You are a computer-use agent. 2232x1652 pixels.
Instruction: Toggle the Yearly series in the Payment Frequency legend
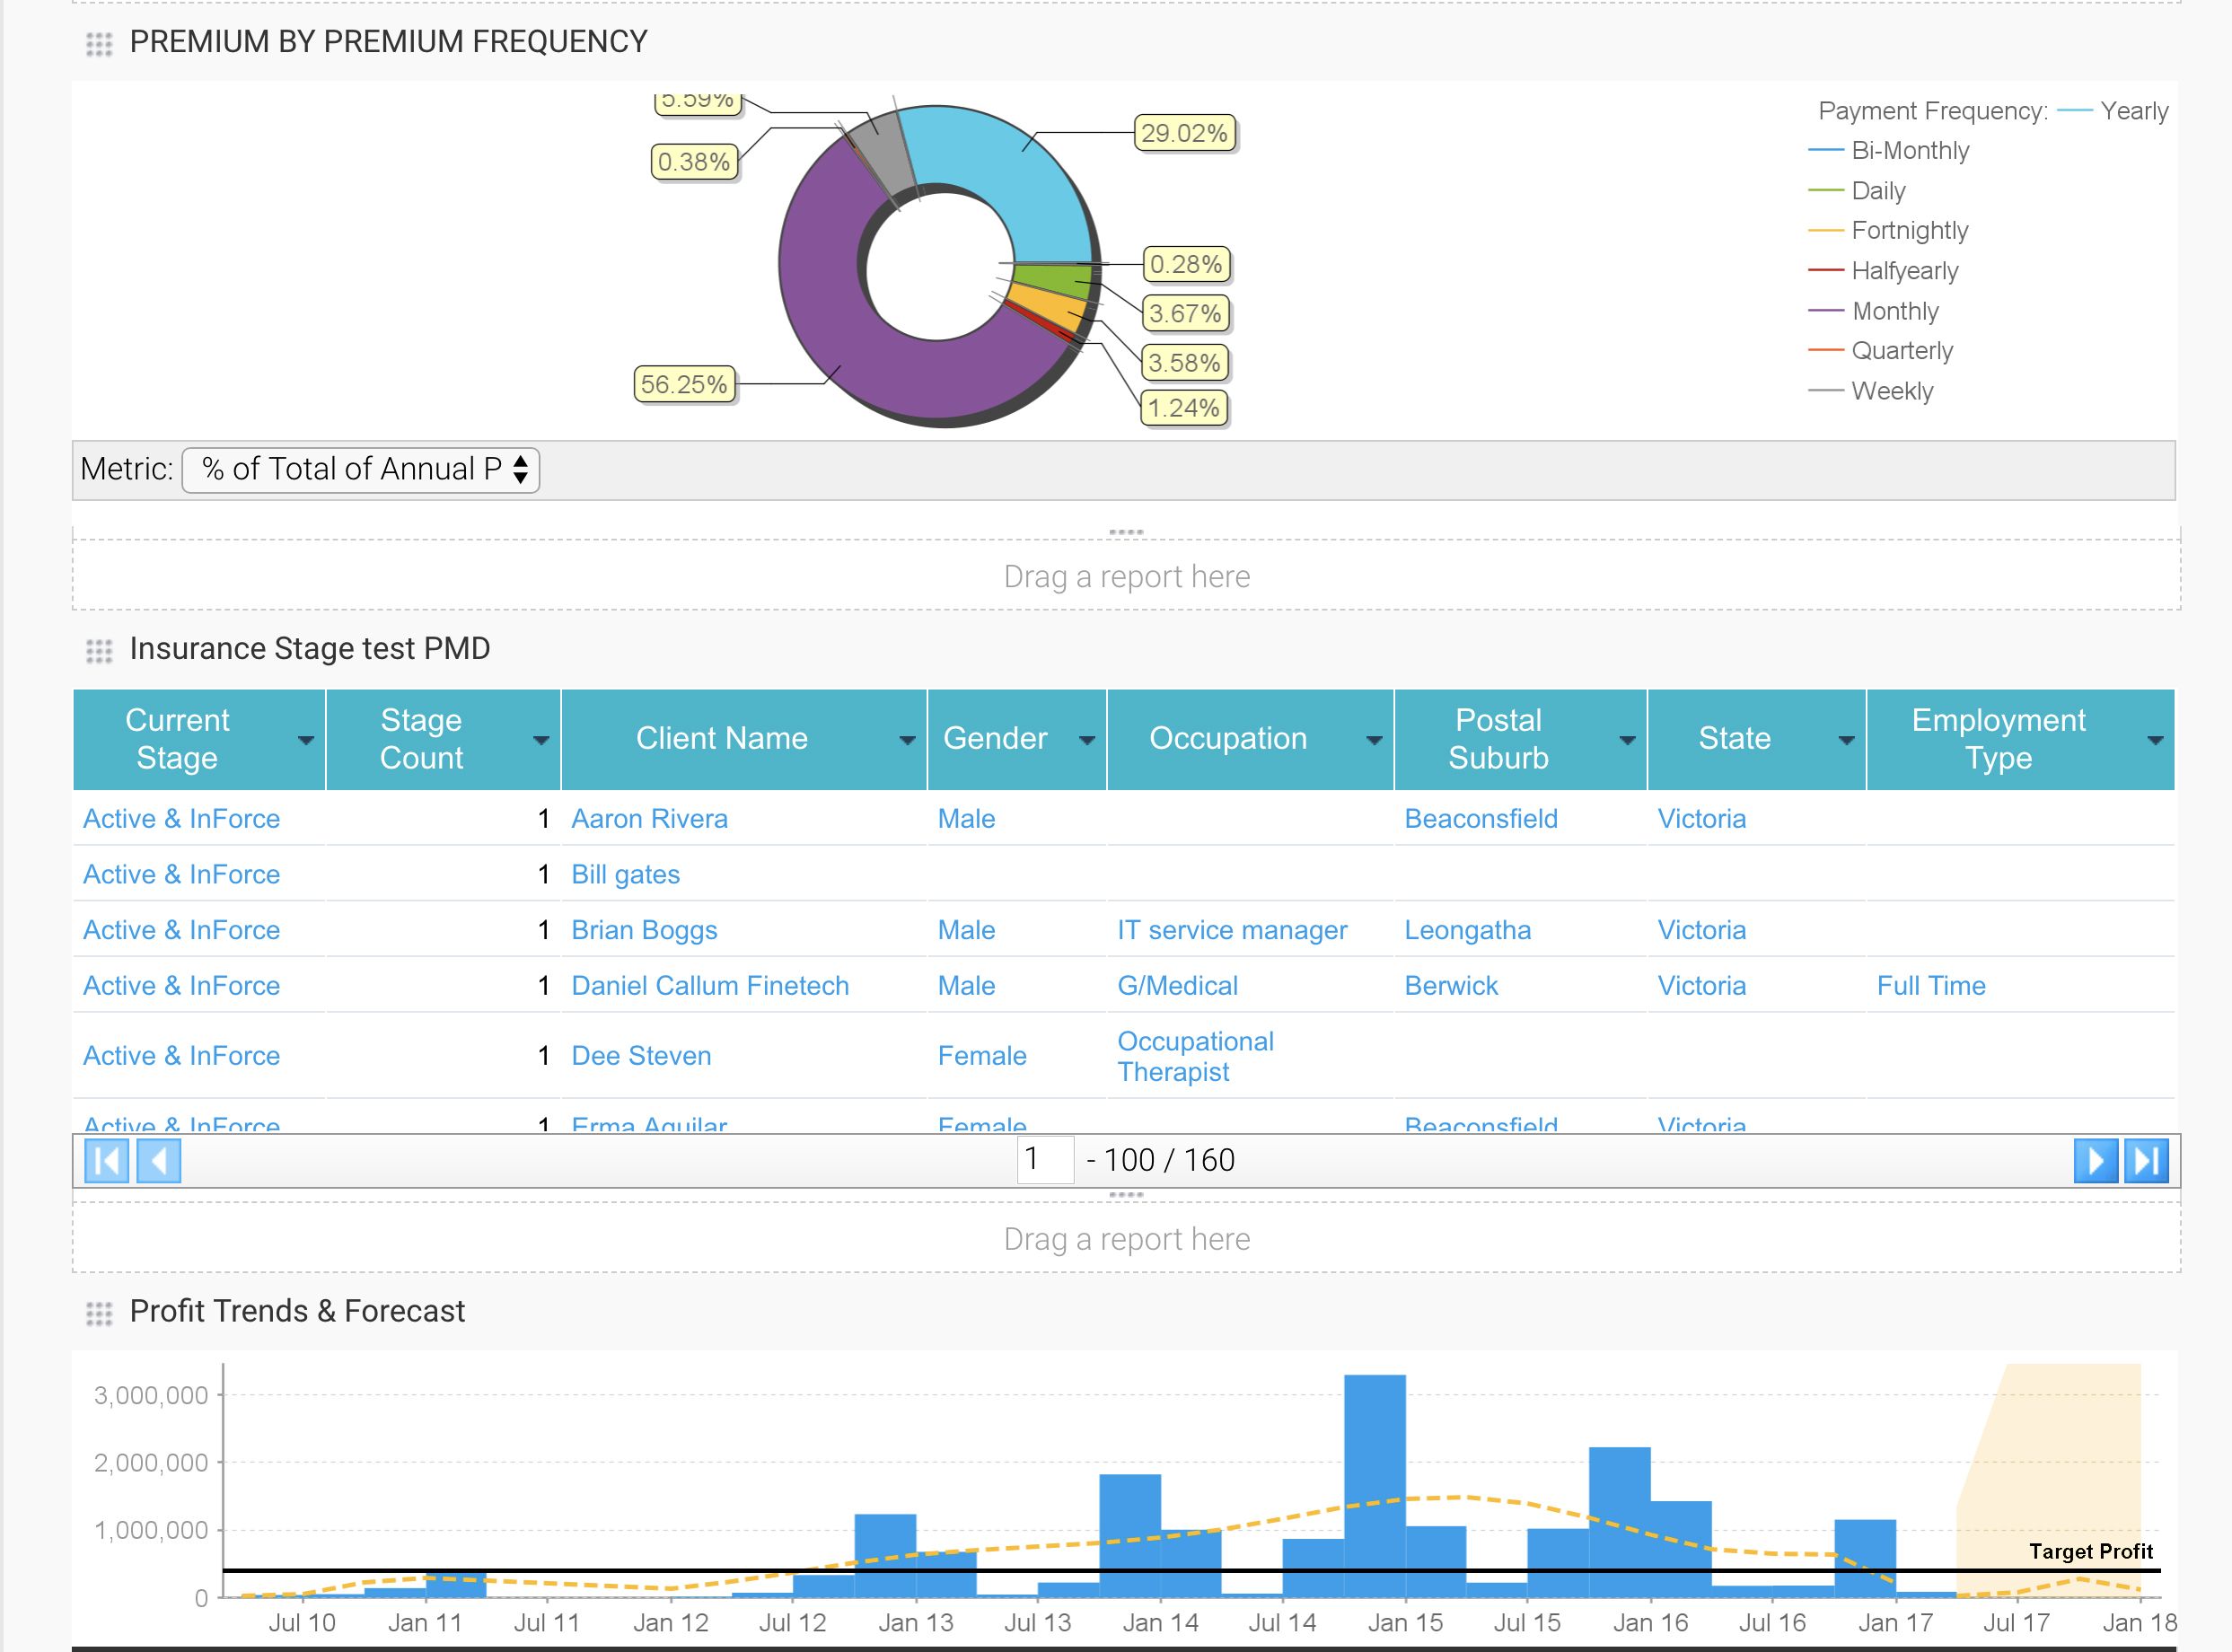2134,111
